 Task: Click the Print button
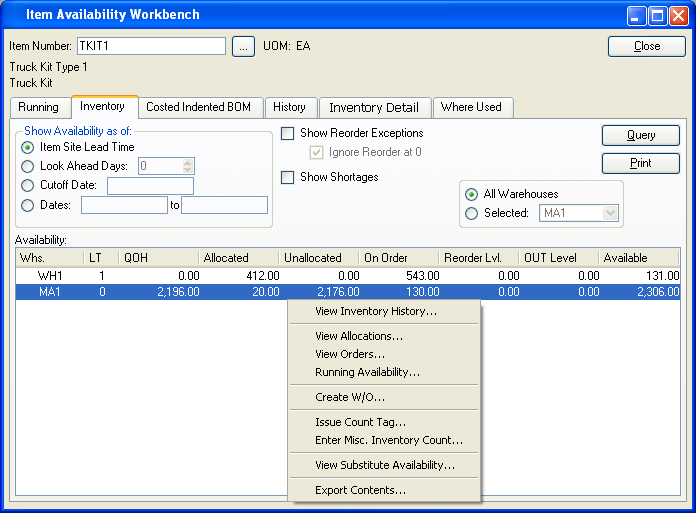click(x=640, y=163)
